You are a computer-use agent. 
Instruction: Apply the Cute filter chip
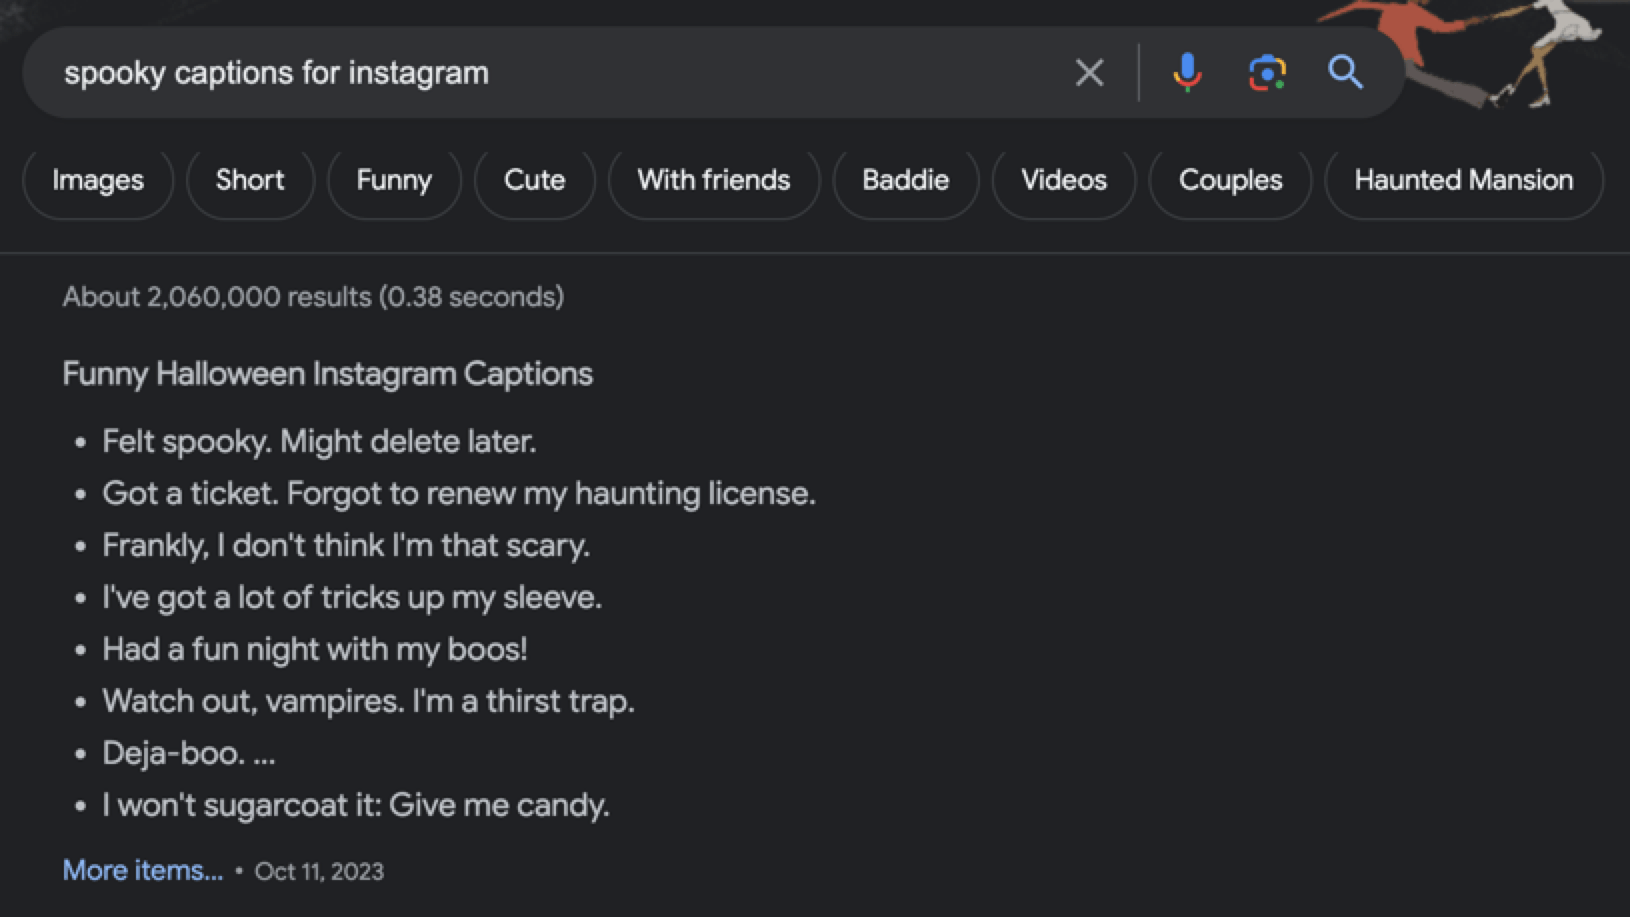point(534,180)
